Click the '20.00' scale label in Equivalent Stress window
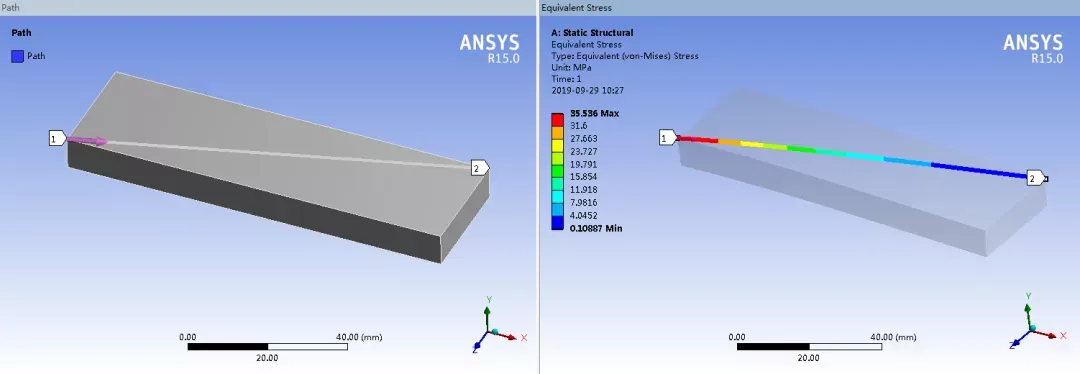 pos(808,358)
